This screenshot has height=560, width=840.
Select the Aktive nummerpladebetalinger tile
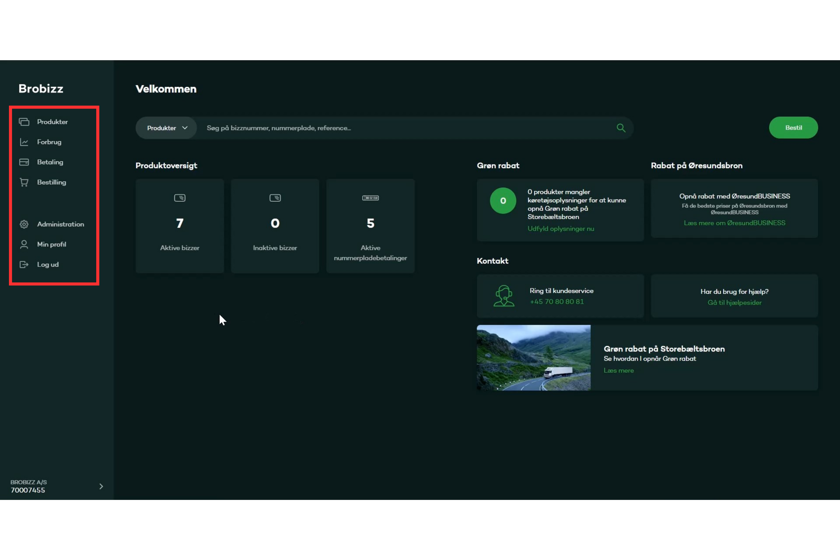point(370,226)
